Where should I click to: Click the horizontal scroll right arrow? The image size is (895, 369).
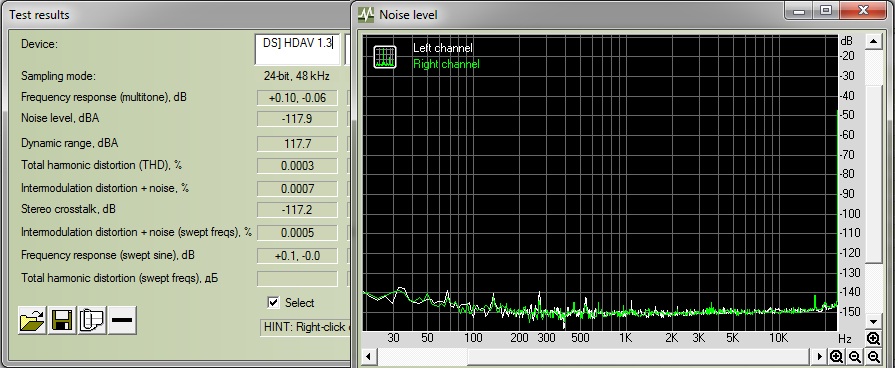pos(820,357)
